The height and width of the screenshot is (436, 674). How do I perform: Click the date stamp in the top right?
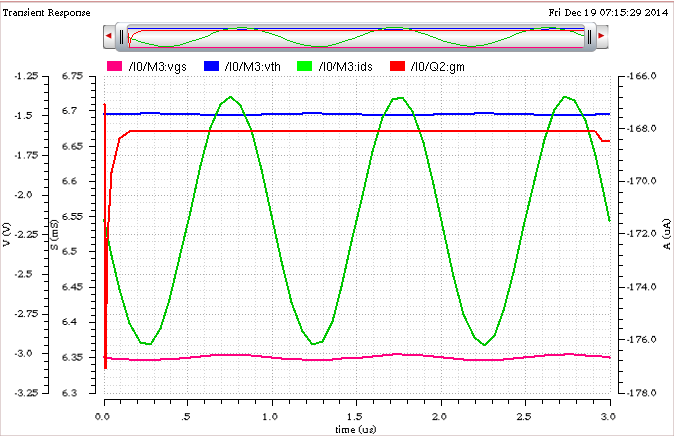pyautogui.click(x=609, y=14)
